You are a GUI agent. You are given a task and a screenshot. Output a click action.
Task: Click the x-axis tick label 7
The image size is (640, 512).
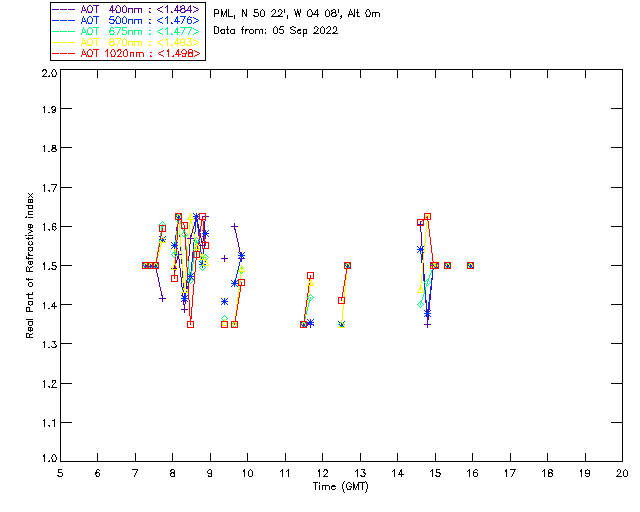tap(135, 473)
